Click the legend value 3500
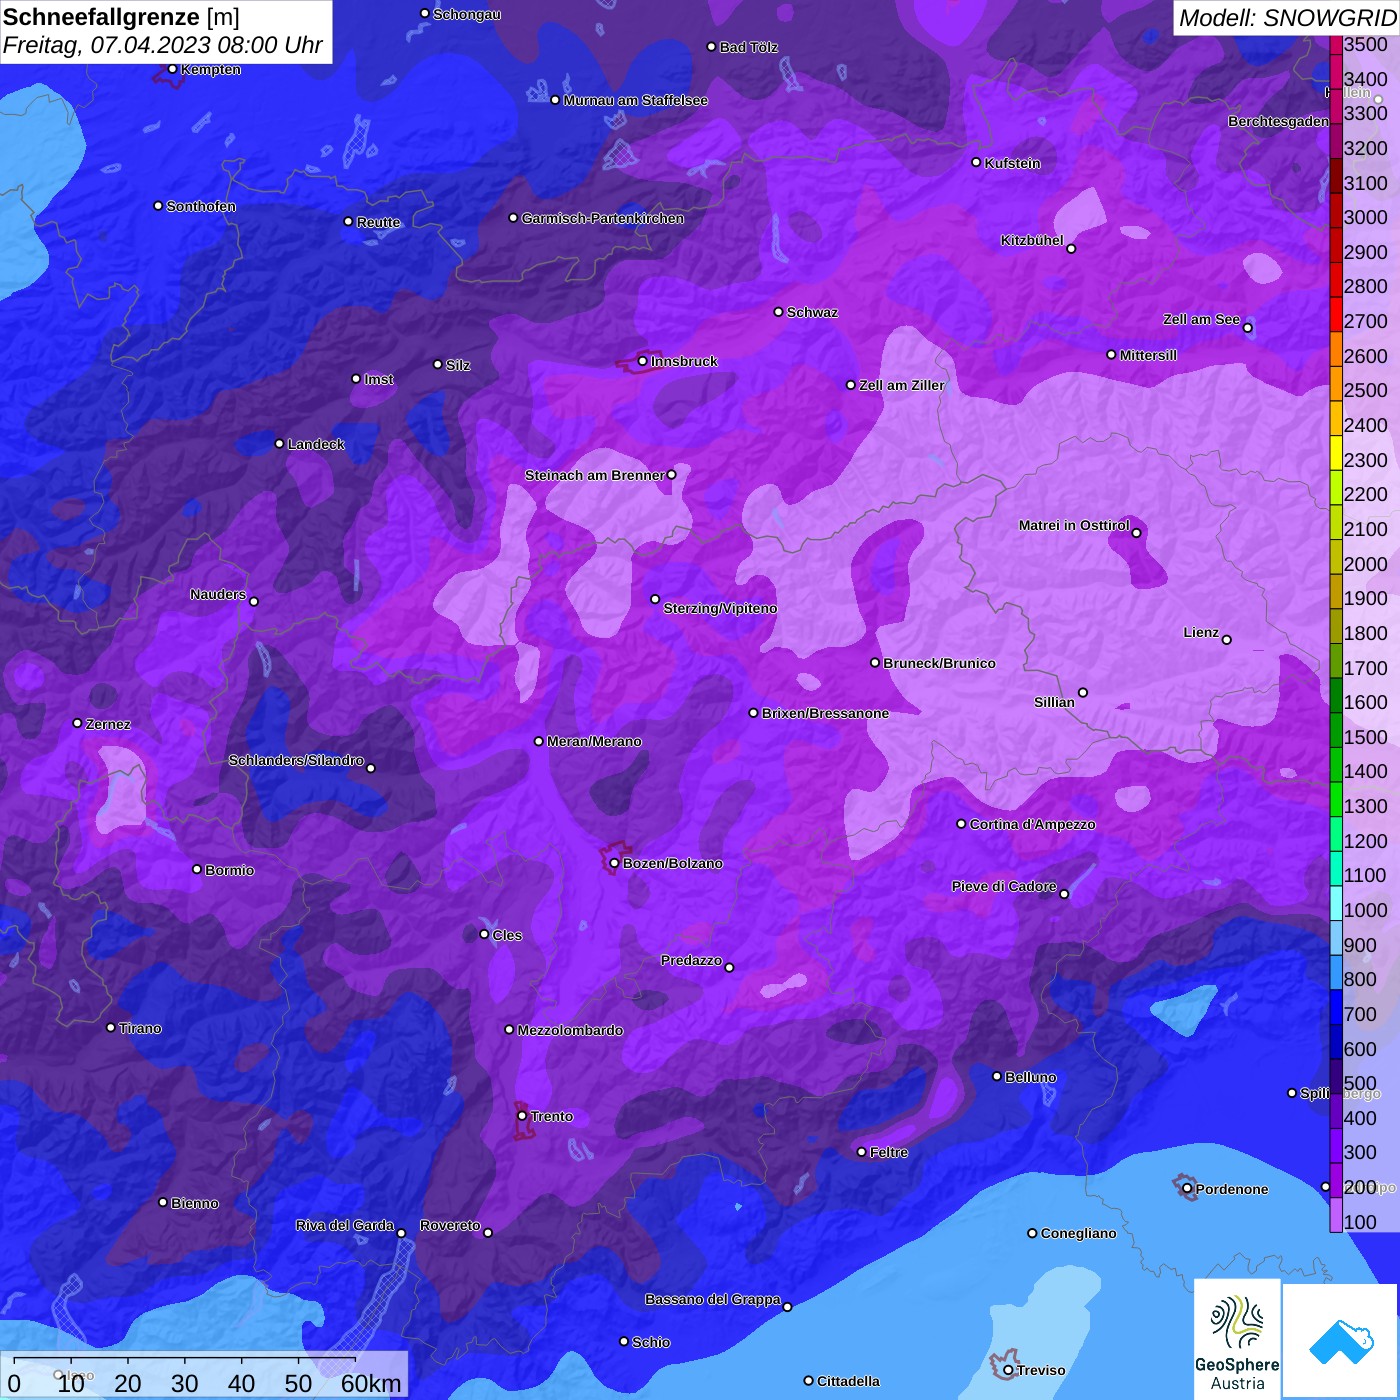This screenshot has width=1400, height=1400. click(1365, 44)
